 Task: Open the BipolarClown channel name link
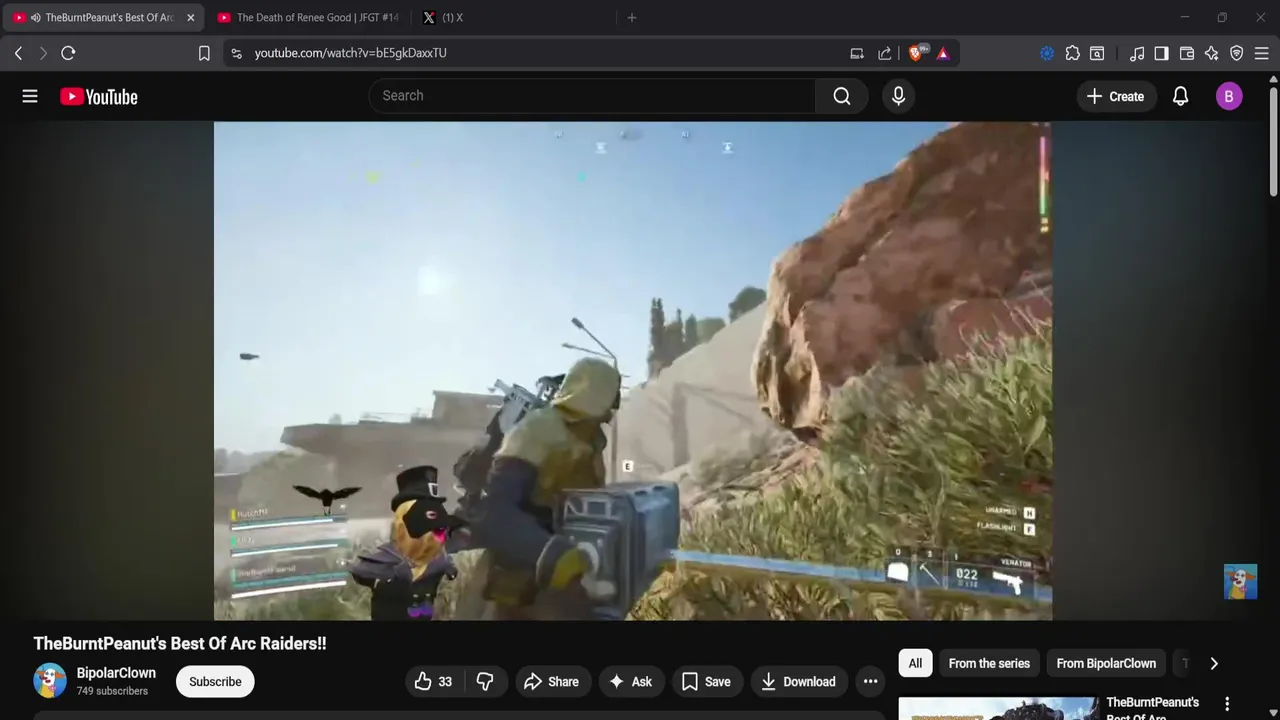(116, 673)
